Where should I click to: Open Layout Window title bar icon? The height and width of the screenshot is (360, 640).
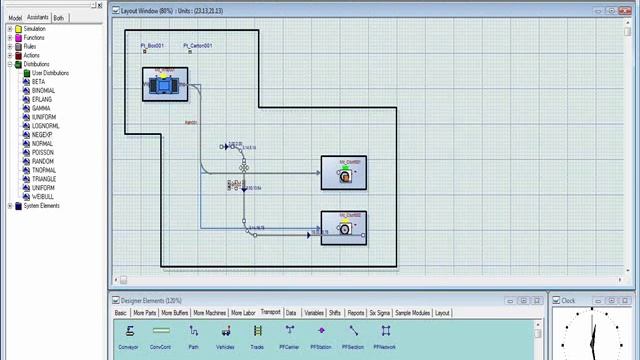[116, 10]
